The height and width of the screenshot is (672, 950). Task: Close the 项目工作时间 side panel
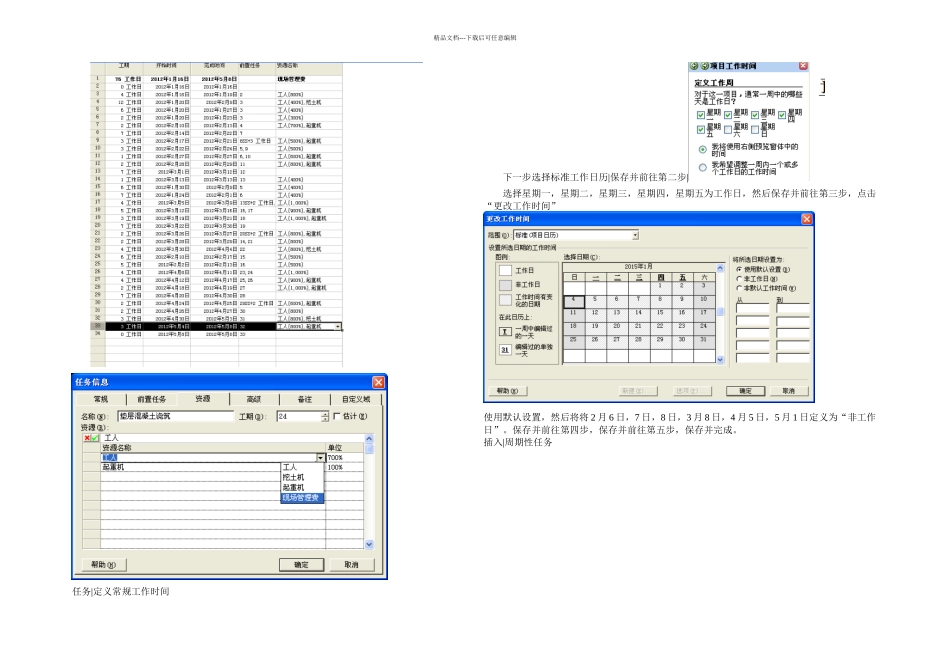coord(803,66)
